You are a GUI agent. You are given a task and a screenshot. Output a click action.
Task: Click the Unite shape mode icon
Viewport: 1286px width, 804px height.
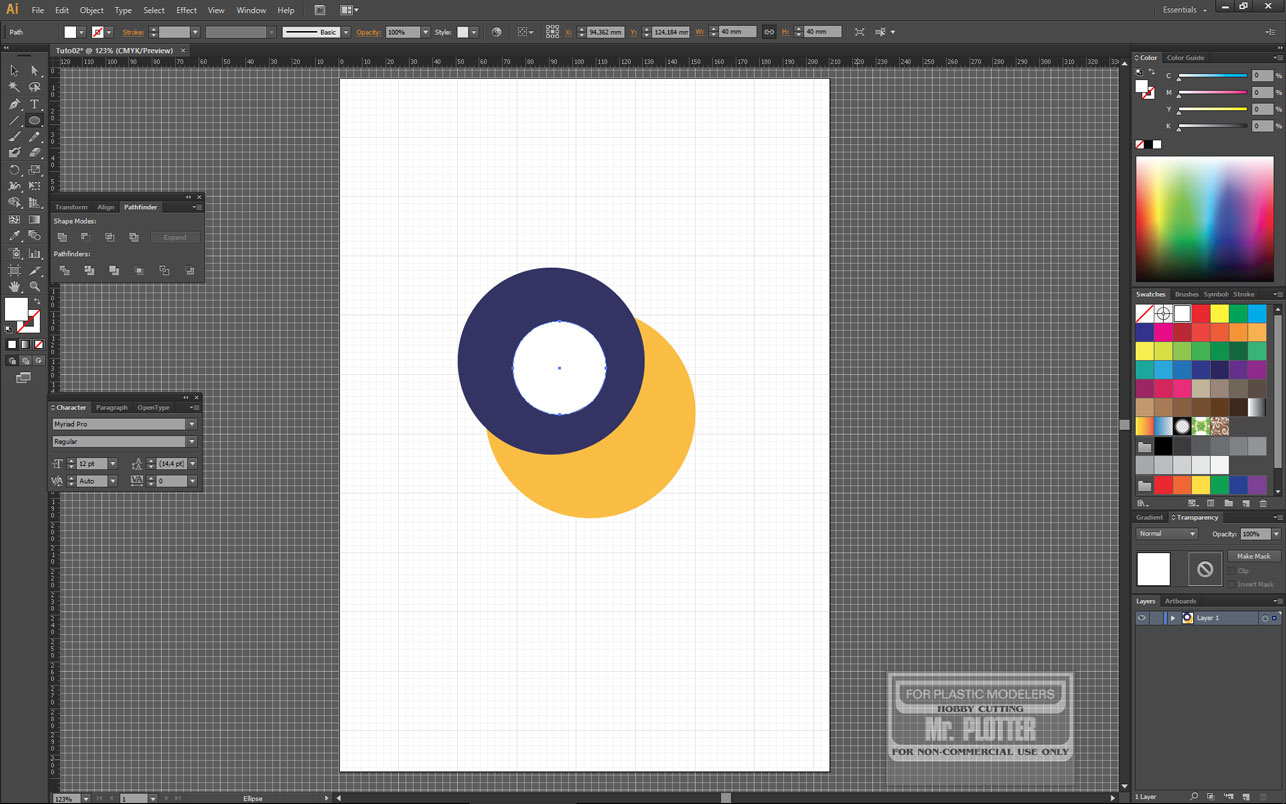pyautogui.click(x=62, y=237)
